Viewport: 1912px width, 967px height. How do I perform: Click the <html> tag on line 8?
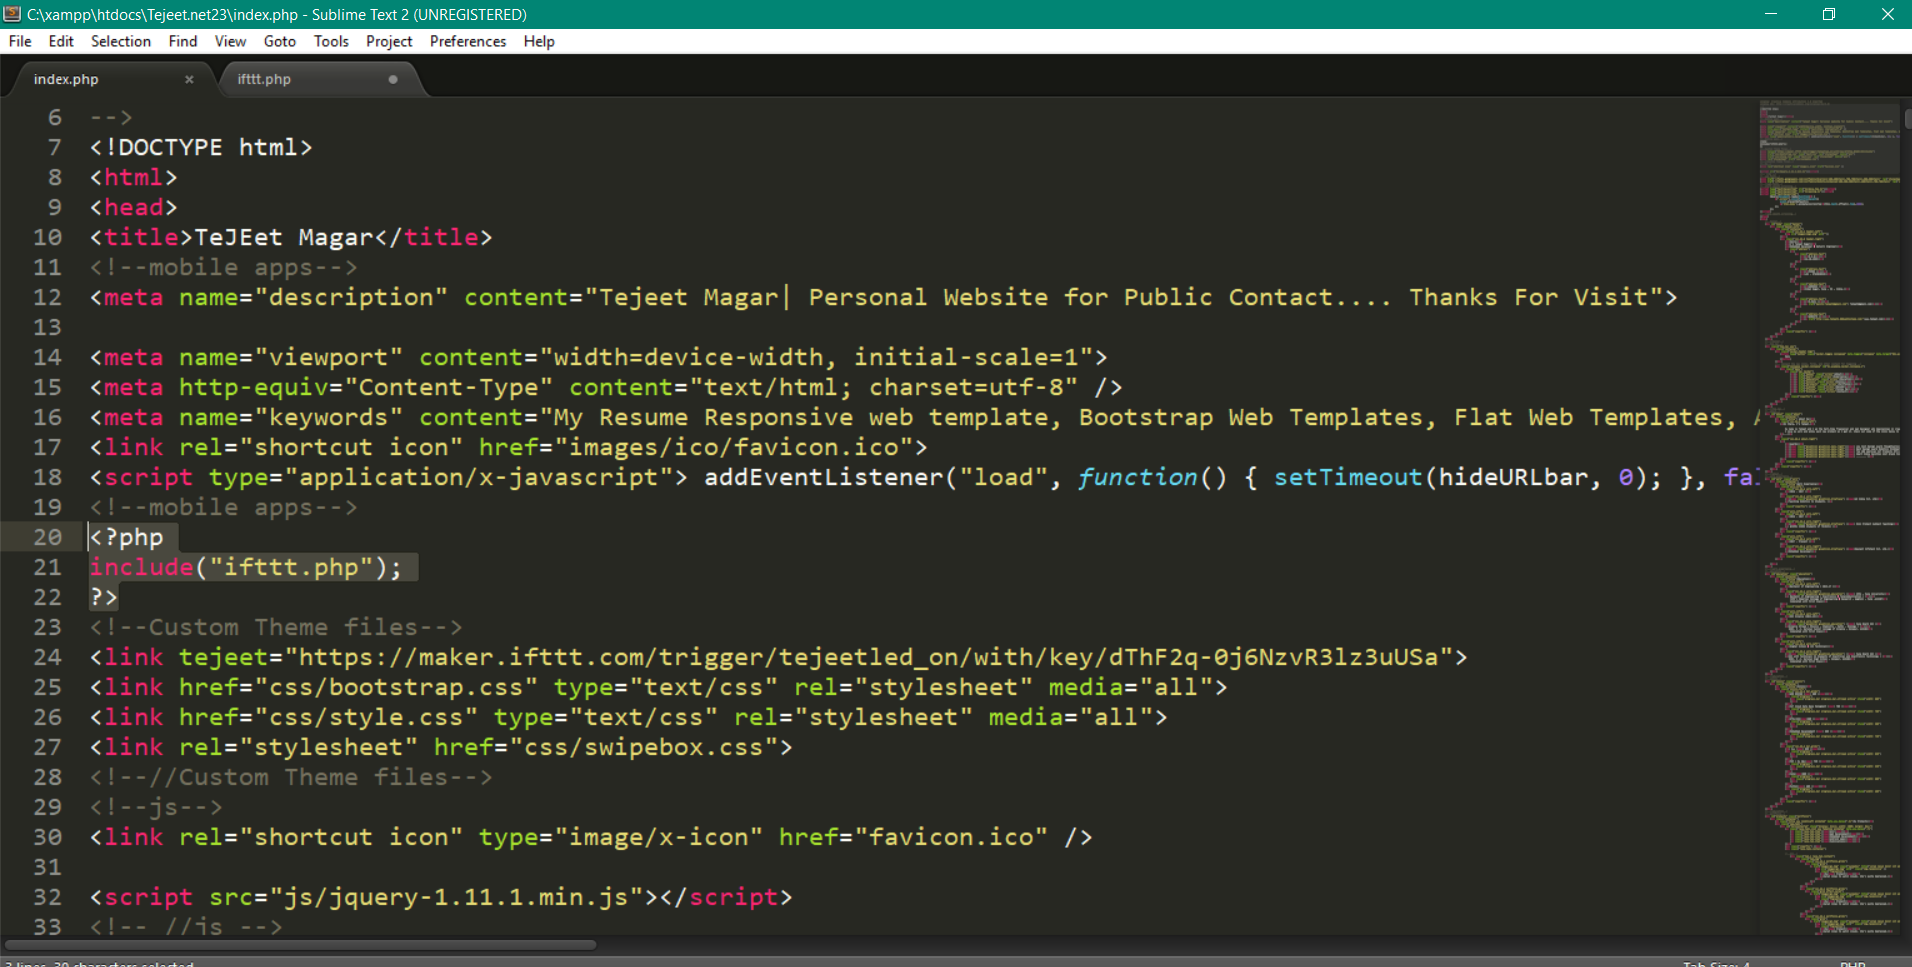point(134,177)
